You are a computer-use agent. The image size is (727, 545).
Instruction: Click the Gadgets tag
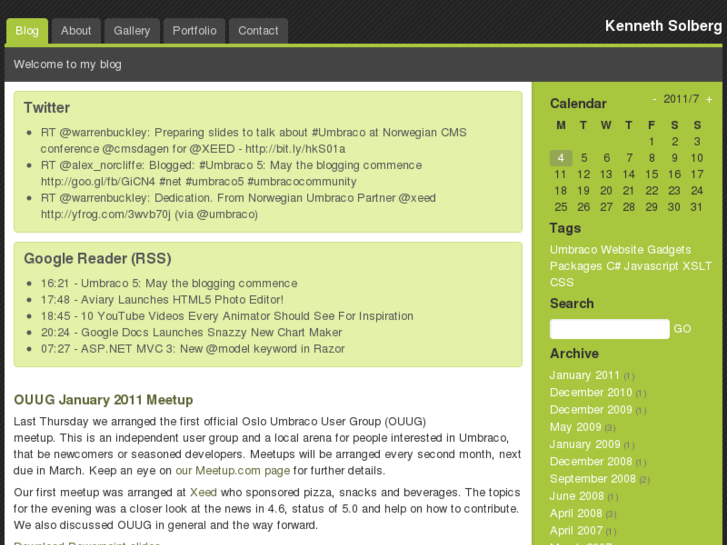pyautogui.click(x=669, y=250)
